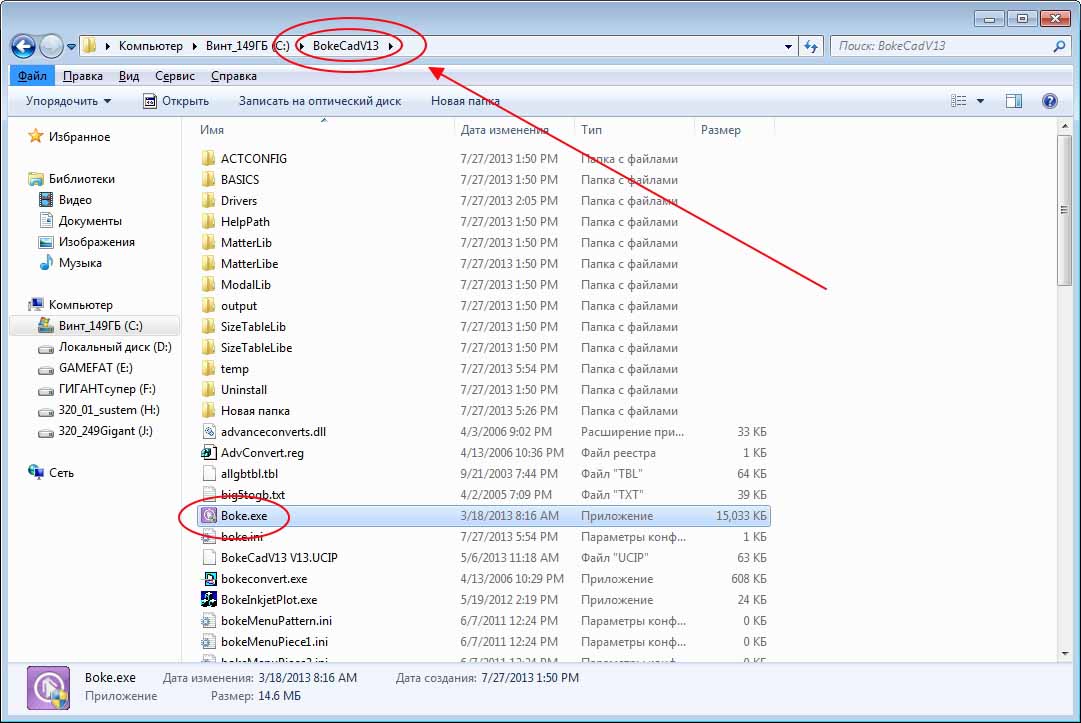This screenshot has height=723, width=1081.
Task: Select the bokeconvert.exe application icon
Action: click(x=209, y=579)
